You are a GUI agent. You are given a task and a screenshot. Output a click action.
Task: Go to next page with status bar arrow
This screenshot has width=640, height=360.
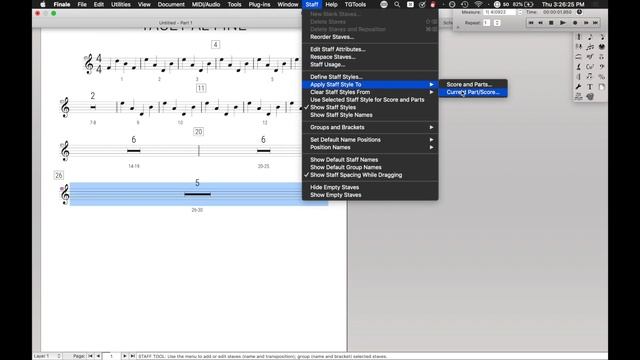pyautogui.click(x=124, y=356)
